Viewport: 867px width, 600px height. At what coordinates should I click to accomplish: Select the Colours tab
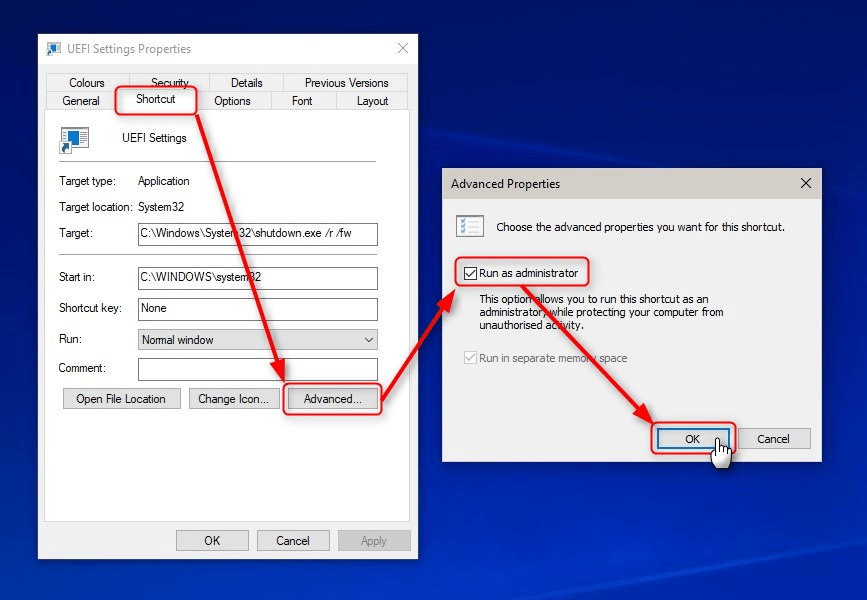[87, 82]
